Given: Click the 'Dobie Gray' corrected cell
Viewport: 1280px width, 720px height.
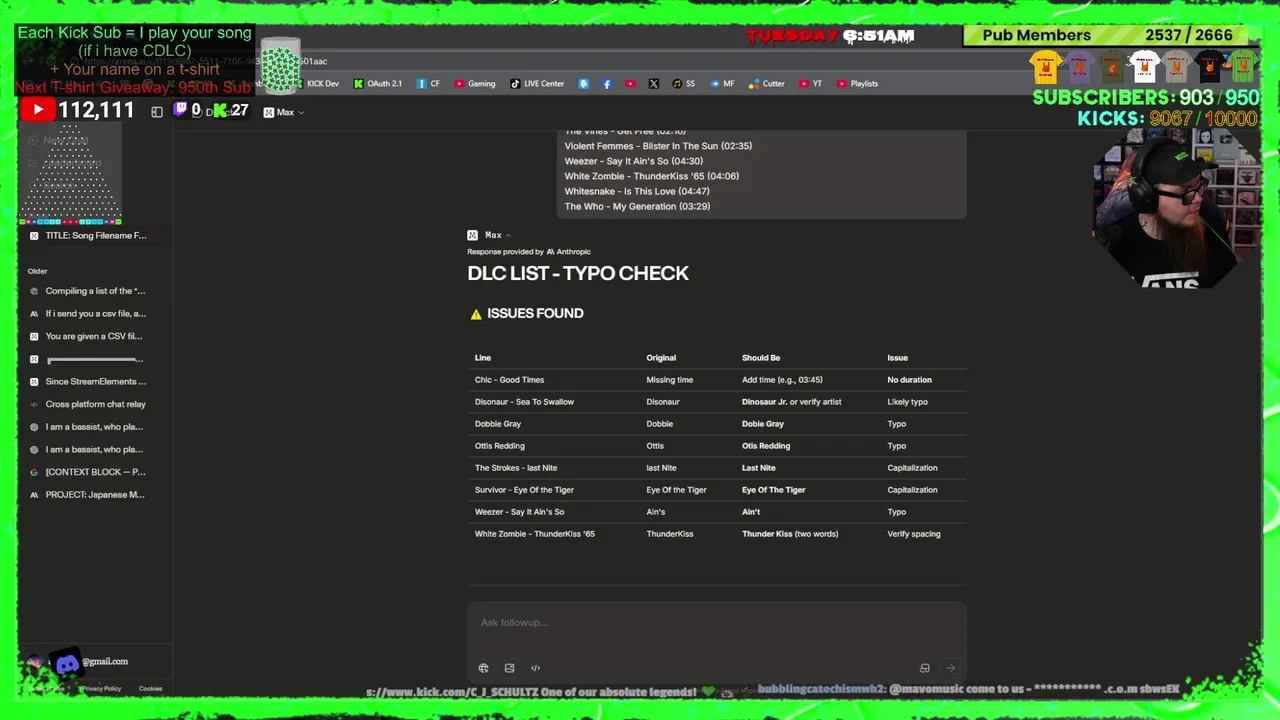Looking at the screenshot, I should 763,424.
